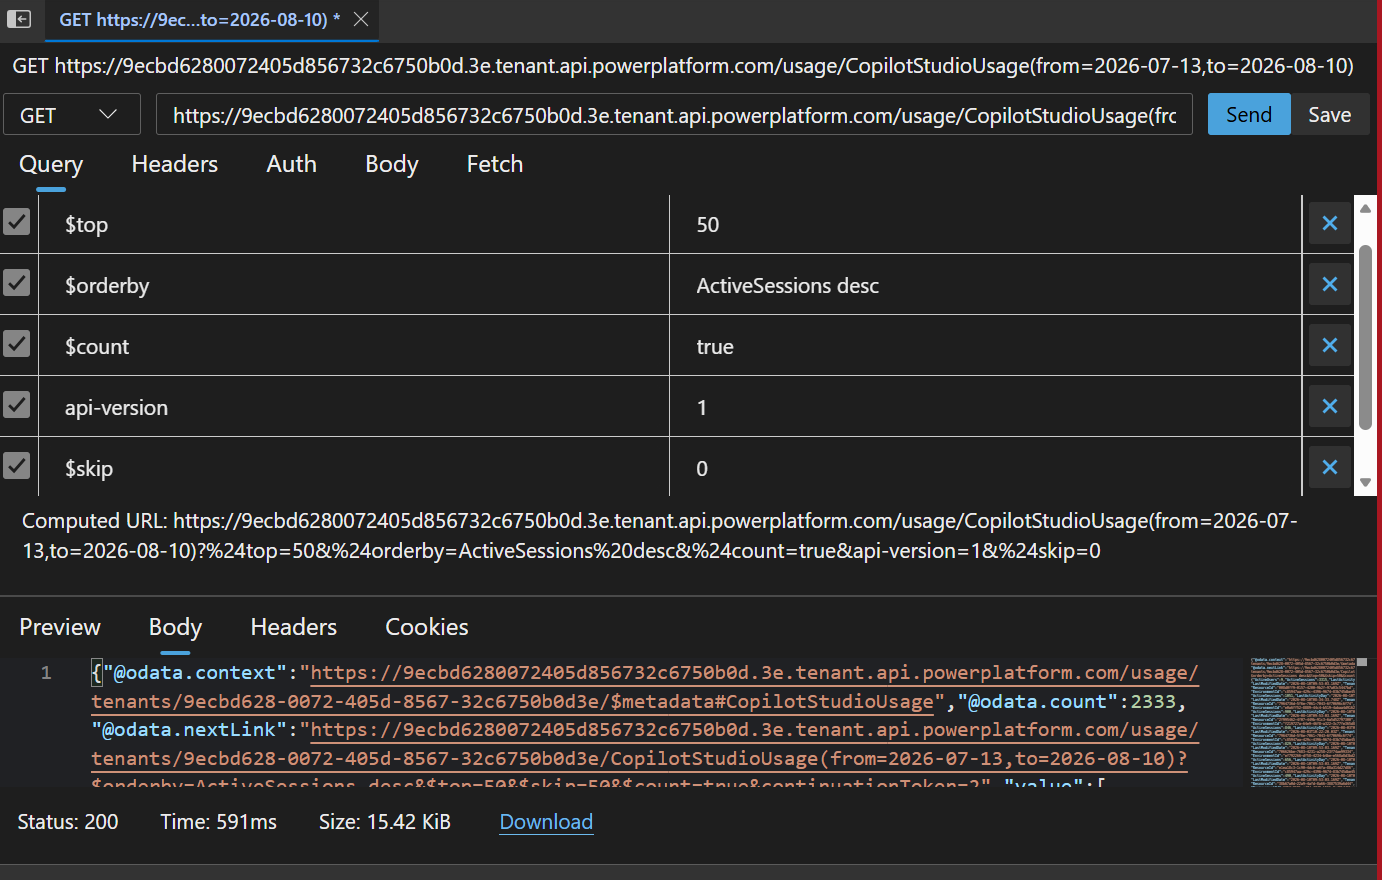Viewport: 1382px width, 880px height.
Task: Click the Time: 591ms text
Action: tap(219, 822)
